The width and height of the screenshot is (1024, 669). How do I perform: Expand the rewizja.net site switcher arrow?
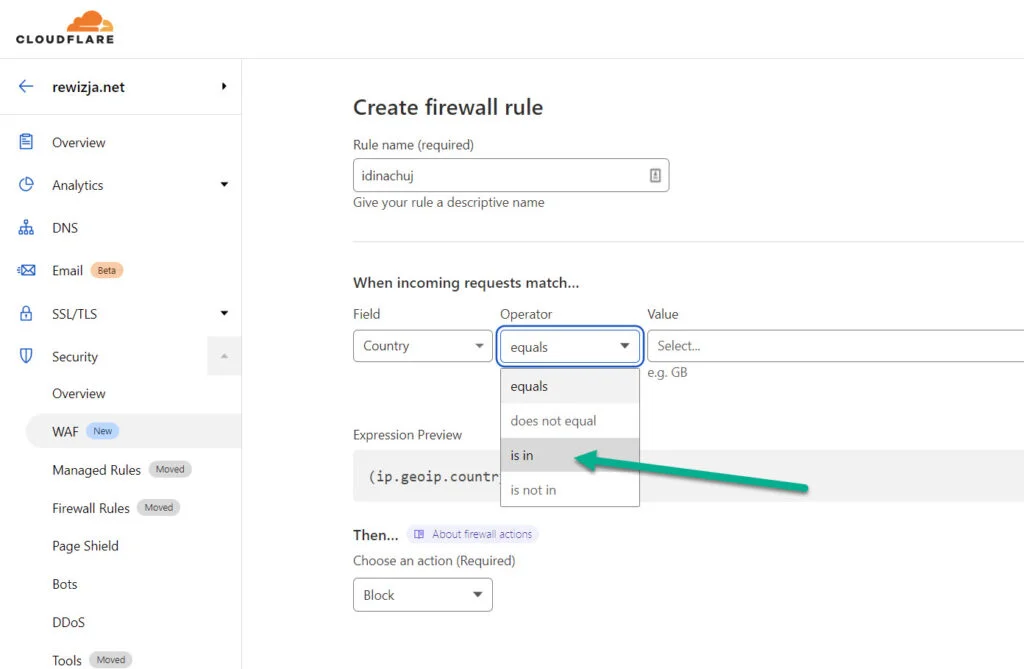point(224,86)
